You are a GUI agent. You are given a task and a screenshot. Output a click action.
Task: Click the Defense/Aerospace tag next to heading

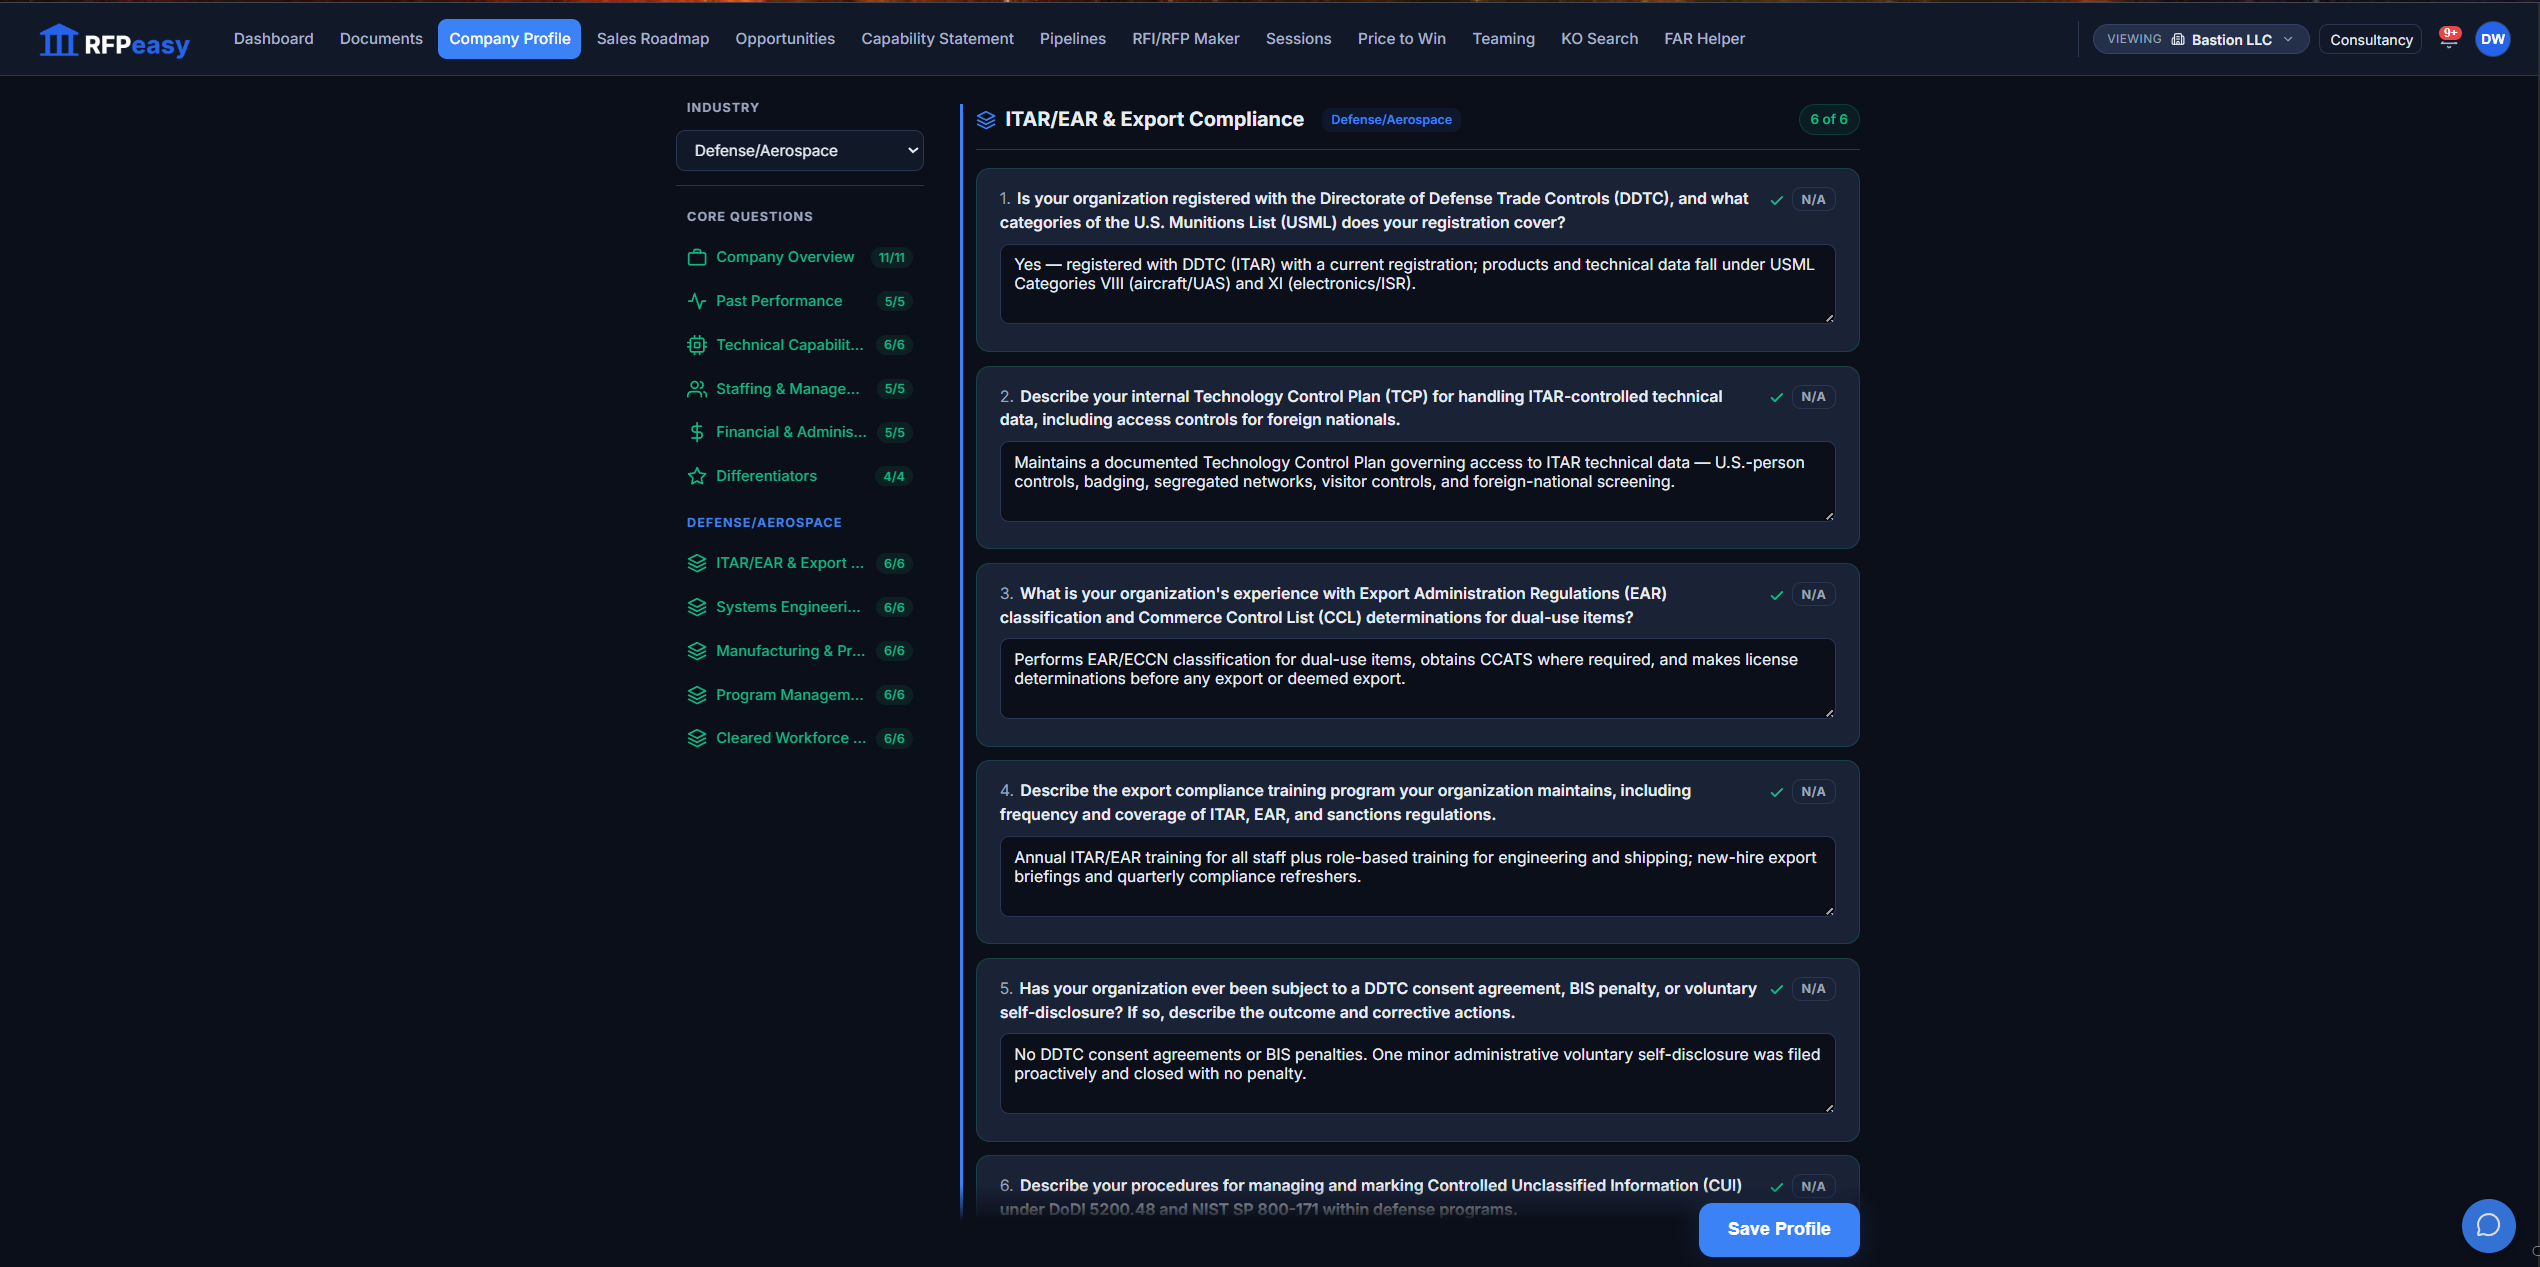tap(1391, 120)
